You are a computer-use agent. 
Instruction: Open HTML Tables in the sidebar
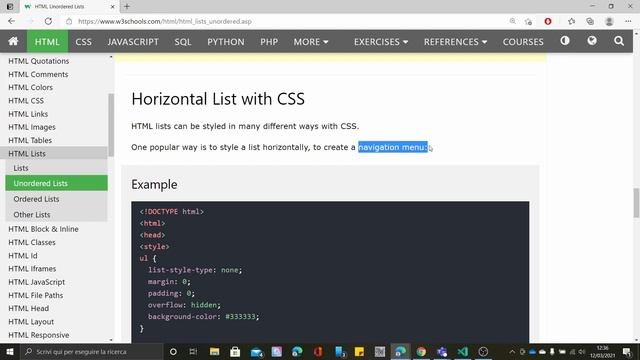(30, 140)
